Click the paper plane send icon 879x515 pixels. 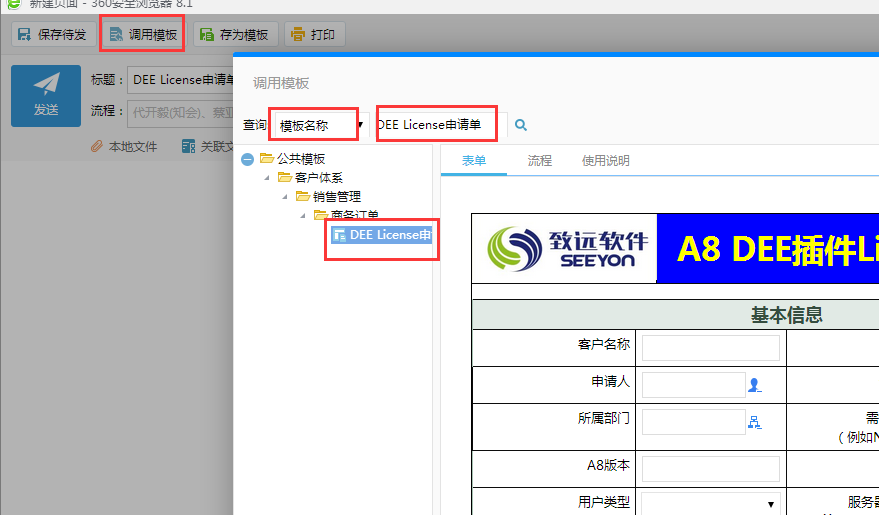point(46,84)
